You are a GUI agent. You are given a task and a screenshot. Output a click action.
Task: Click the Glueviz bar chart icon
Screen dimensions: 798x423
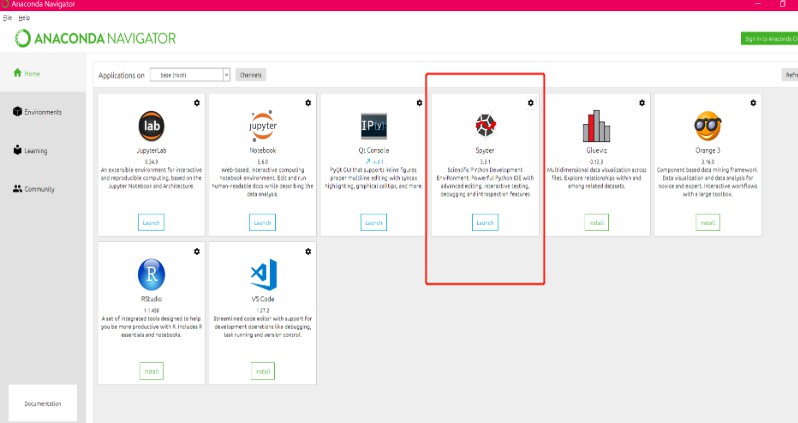pyautogui.click(x=596, y=126)
